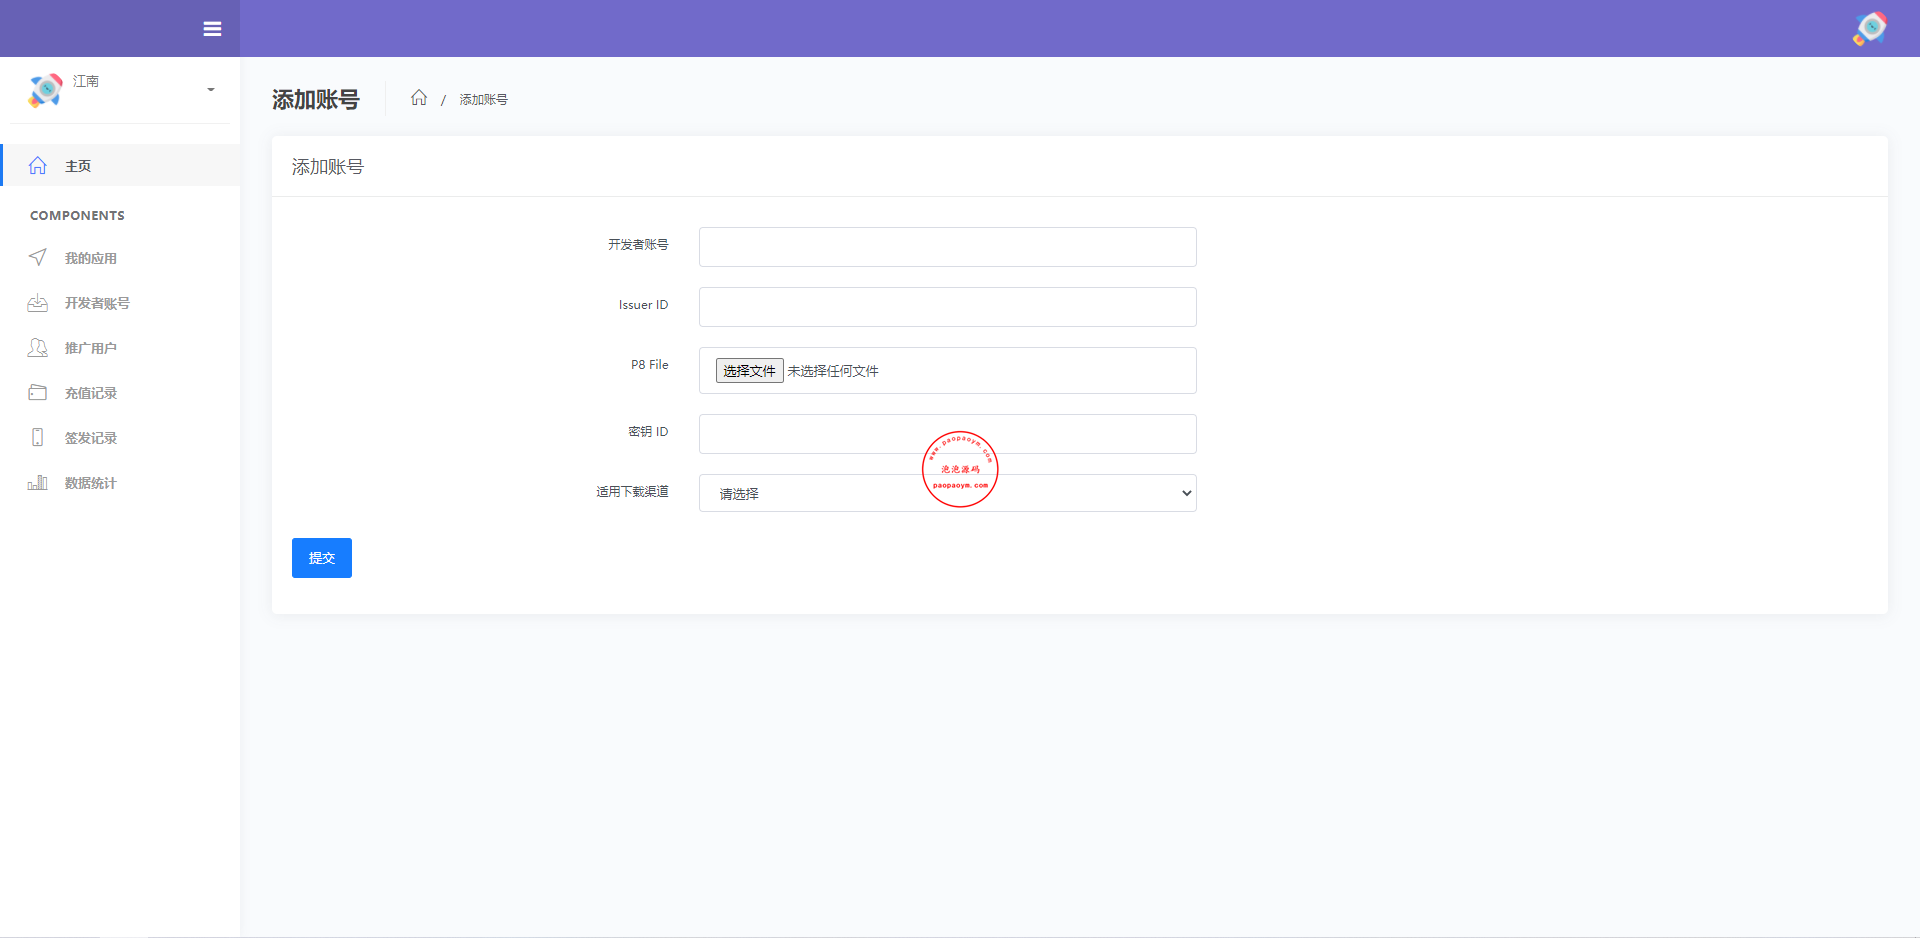Select 主页 in the sidebar menu
Viewport: 1920px width, 938px height.
click(x=78, y=166)
